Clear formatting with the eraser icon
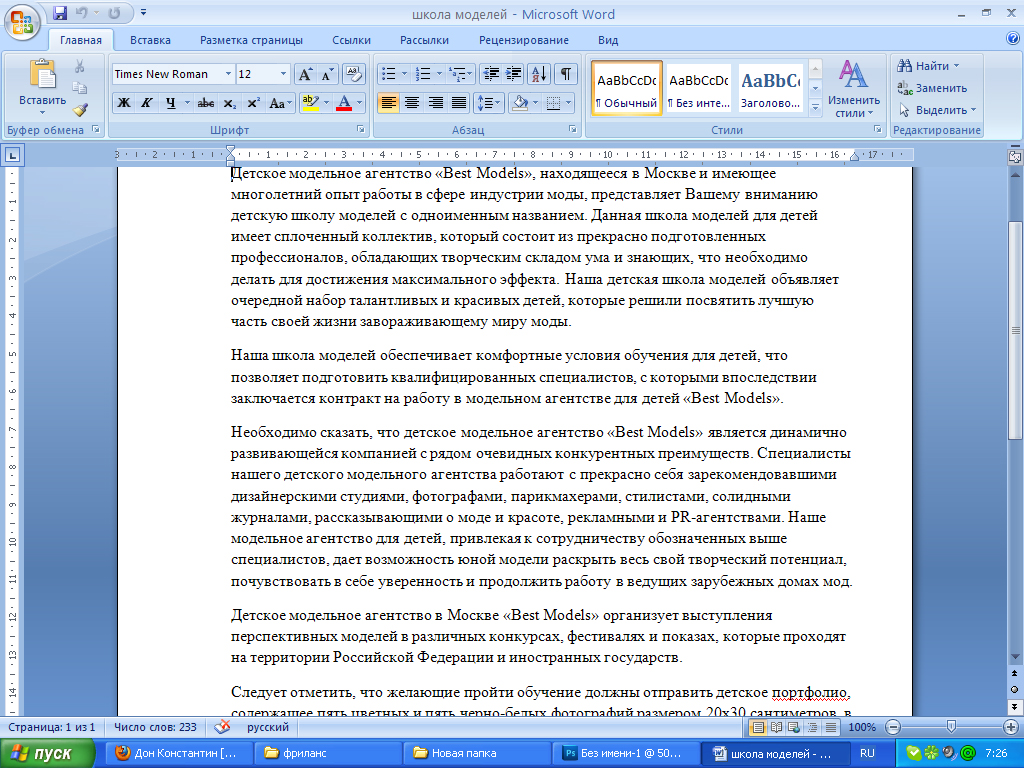This screenshot has width=1024, height=768. 353,74
